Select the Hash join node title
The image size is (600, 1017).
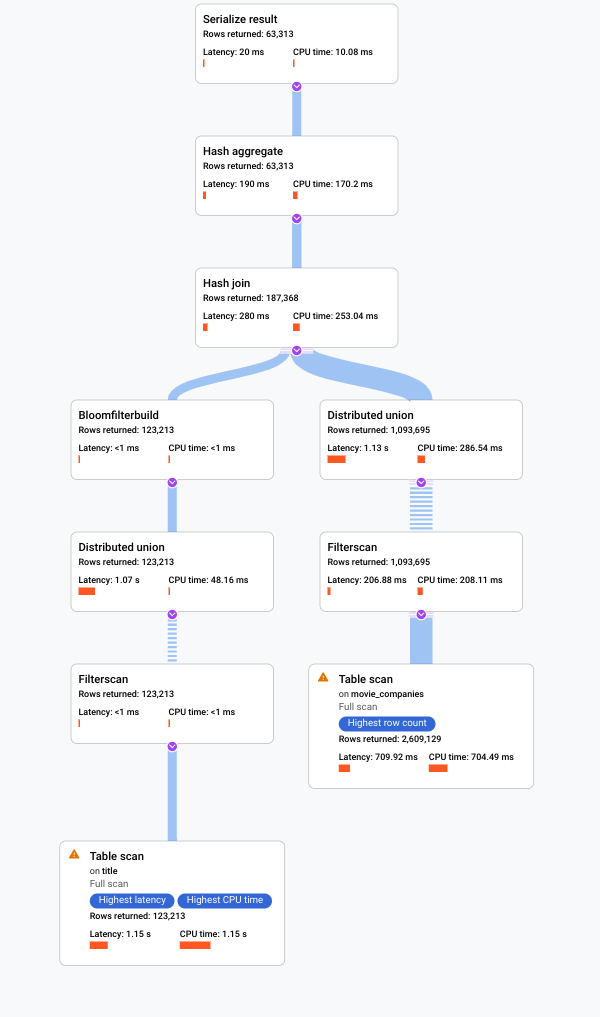(x=226, y=283)
